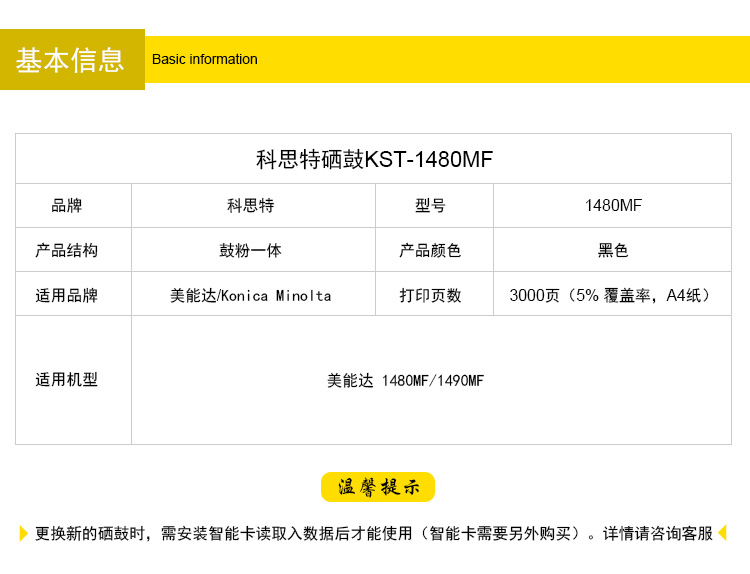Viewport: 750px width, 574px height.
Task: Click the 科思特 brand value cell
Action: (x=251, y=206)
